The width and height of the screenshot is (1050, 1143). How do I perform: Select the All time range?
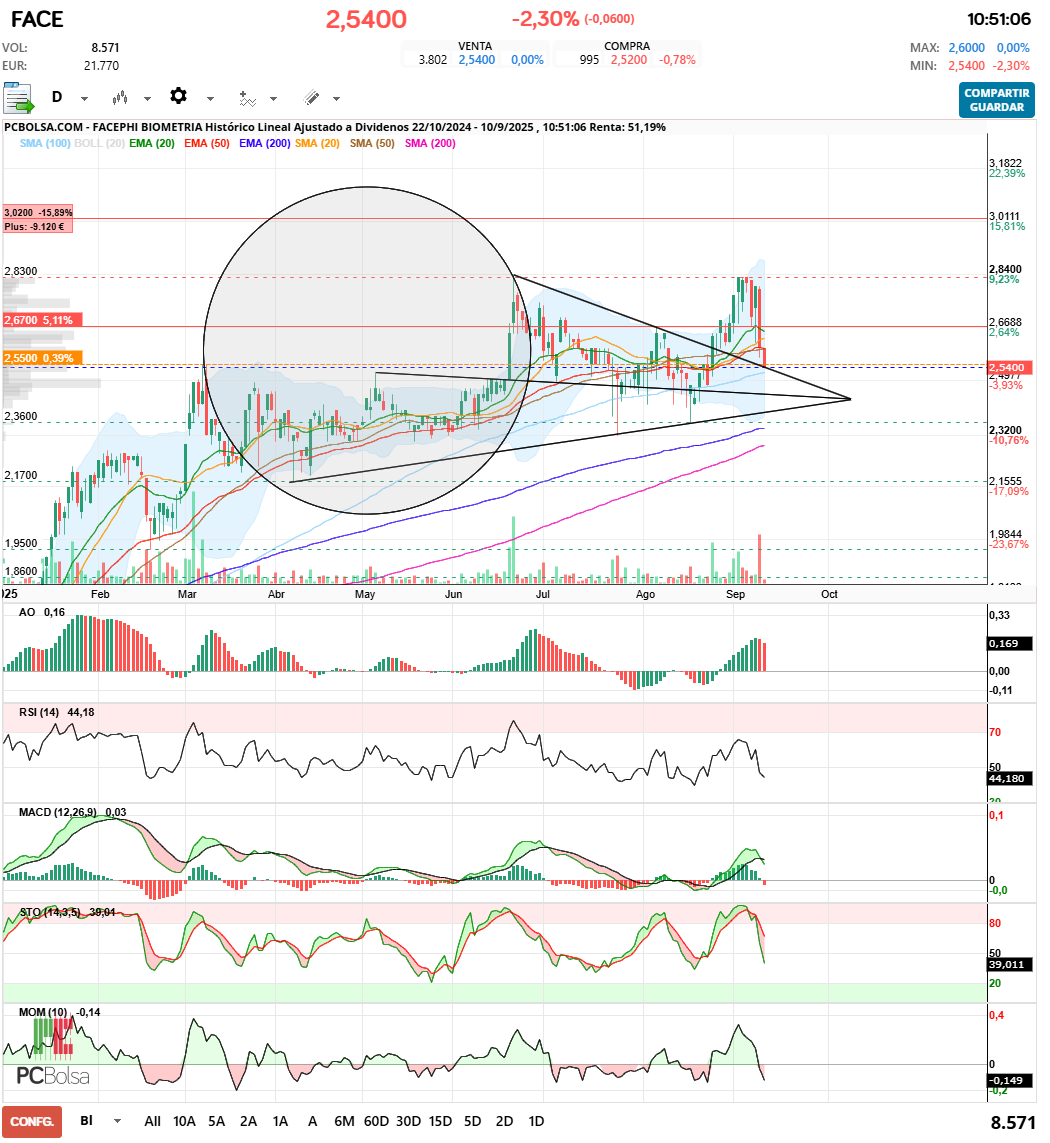click(152, 1121)
